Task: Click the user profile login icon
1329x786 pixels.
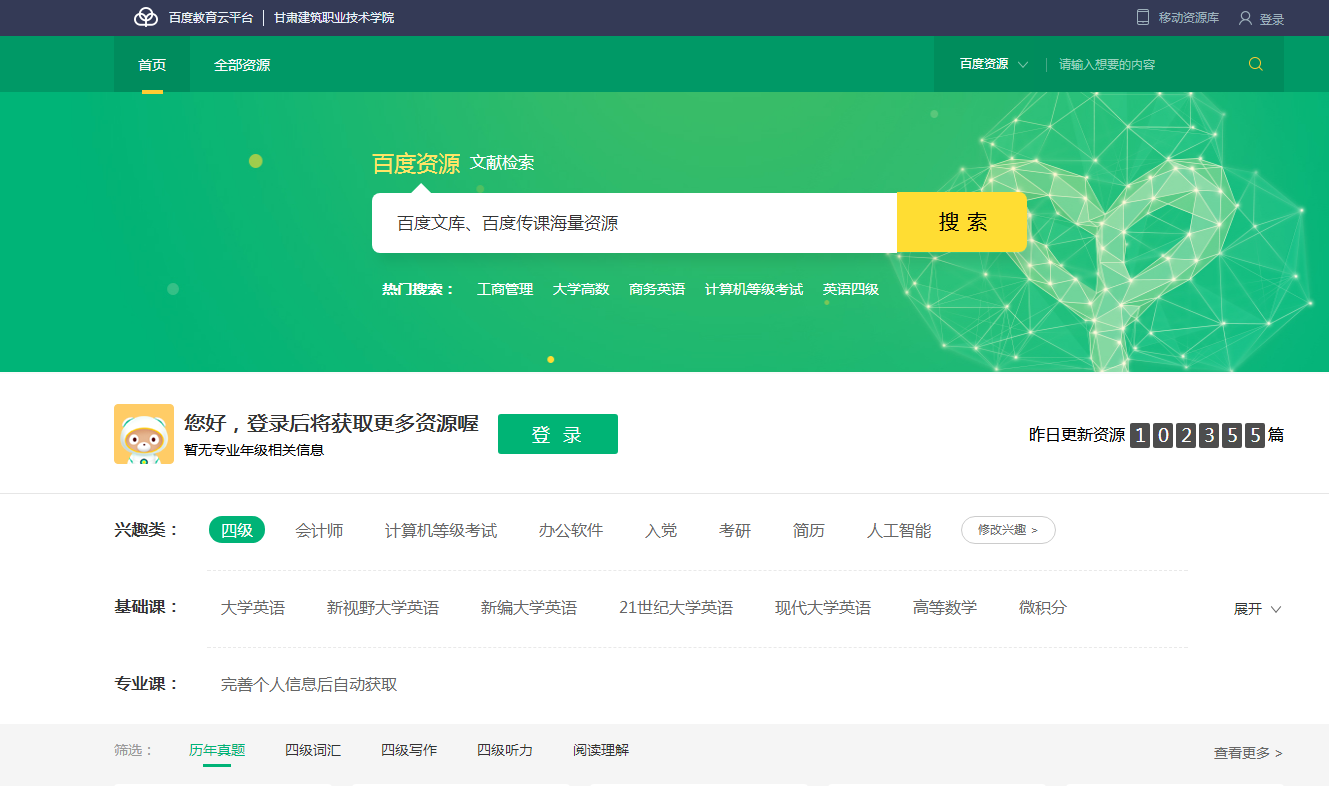Action: click(x=1245, y=18)
